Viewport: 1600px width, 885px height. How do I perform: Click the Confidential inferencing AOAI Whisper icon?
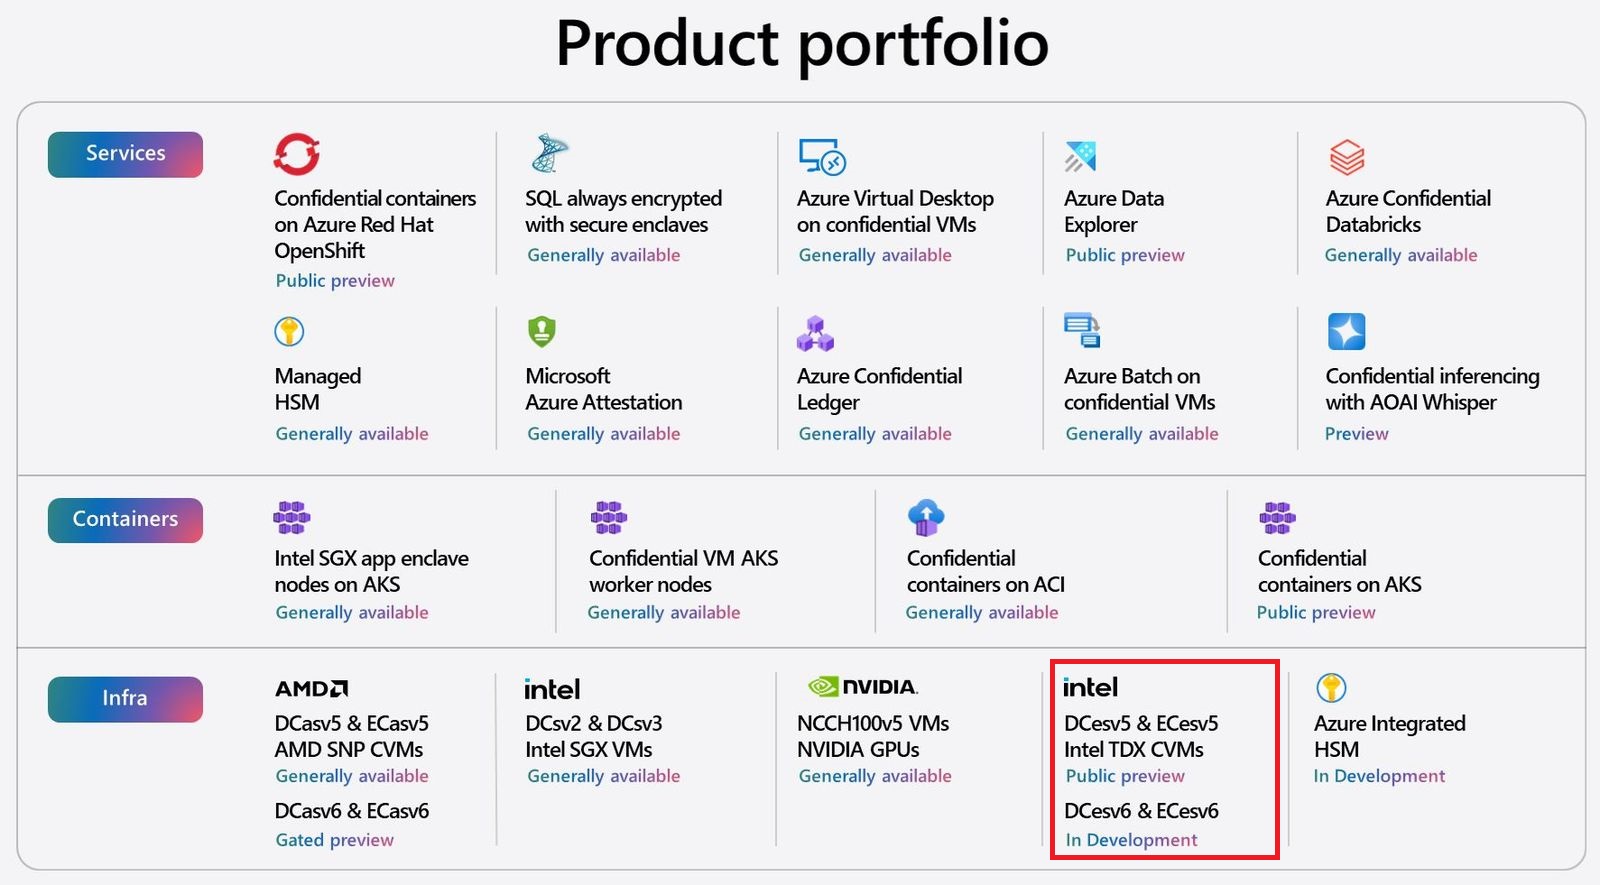[x=1346, y=331]
